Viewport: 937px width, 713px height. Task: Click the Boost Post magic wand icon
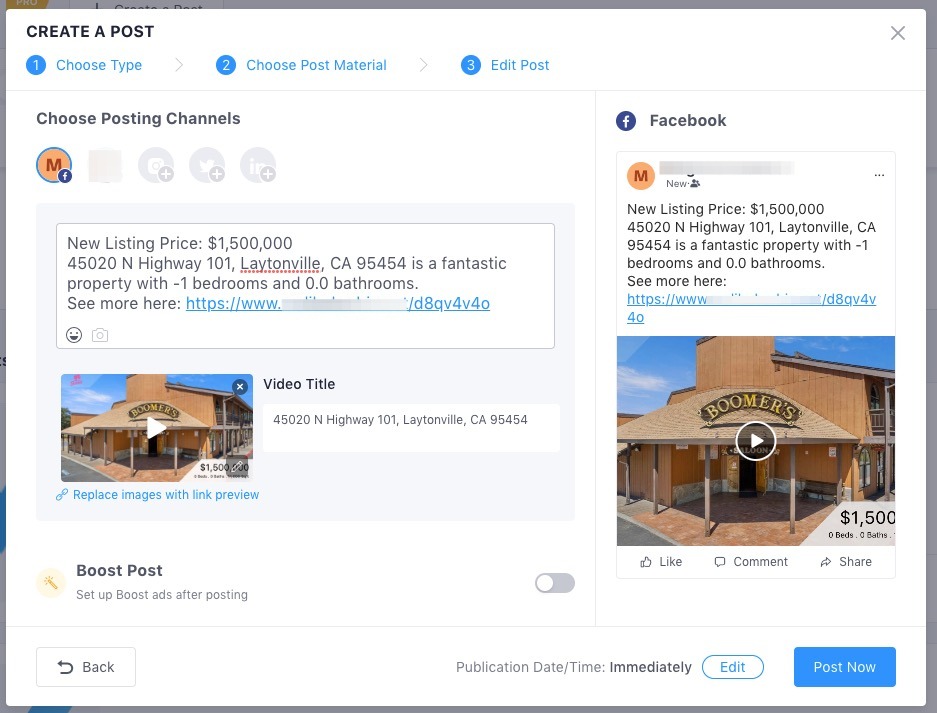click(51, 583)
